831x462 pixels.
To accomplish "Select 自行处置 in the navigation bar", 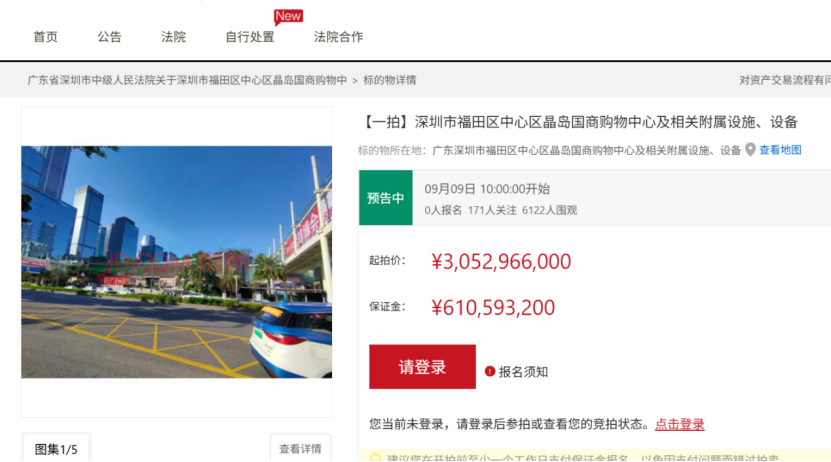I will [x=249, y=37].
